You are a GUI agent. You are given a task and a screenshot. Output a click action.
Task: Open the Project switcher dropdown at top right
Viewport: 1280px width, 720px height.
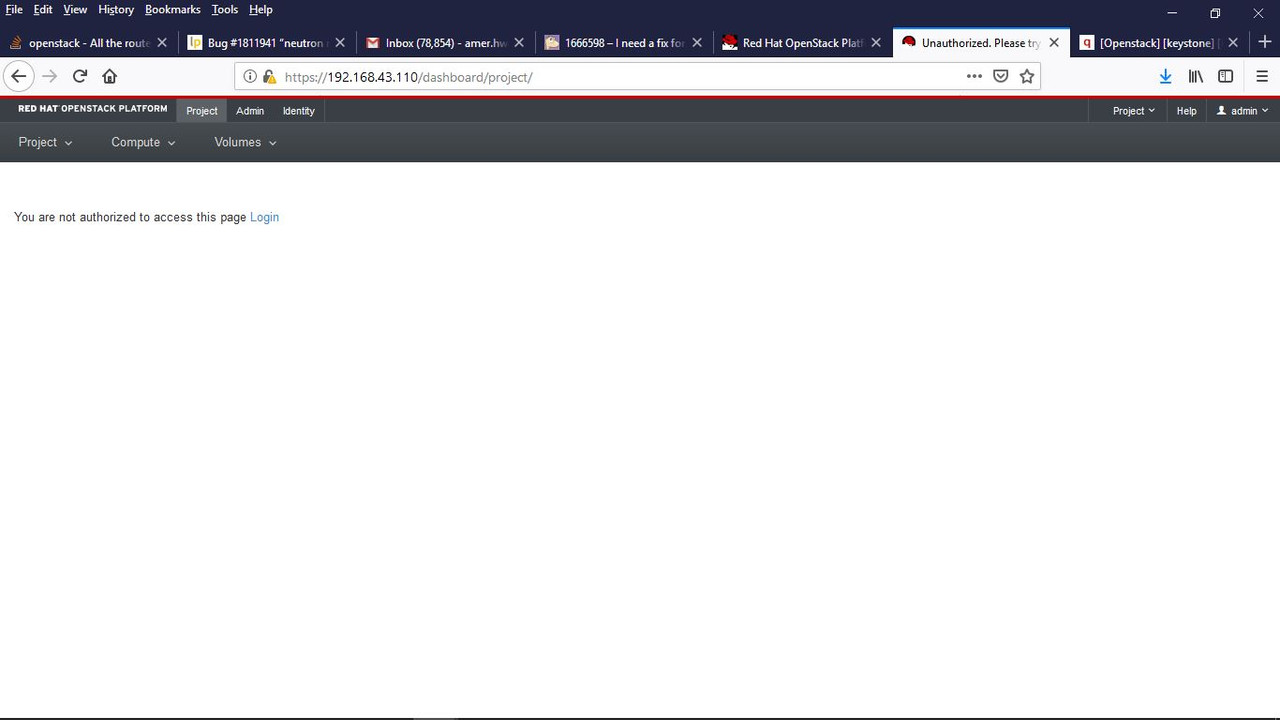pos(1134,111)
